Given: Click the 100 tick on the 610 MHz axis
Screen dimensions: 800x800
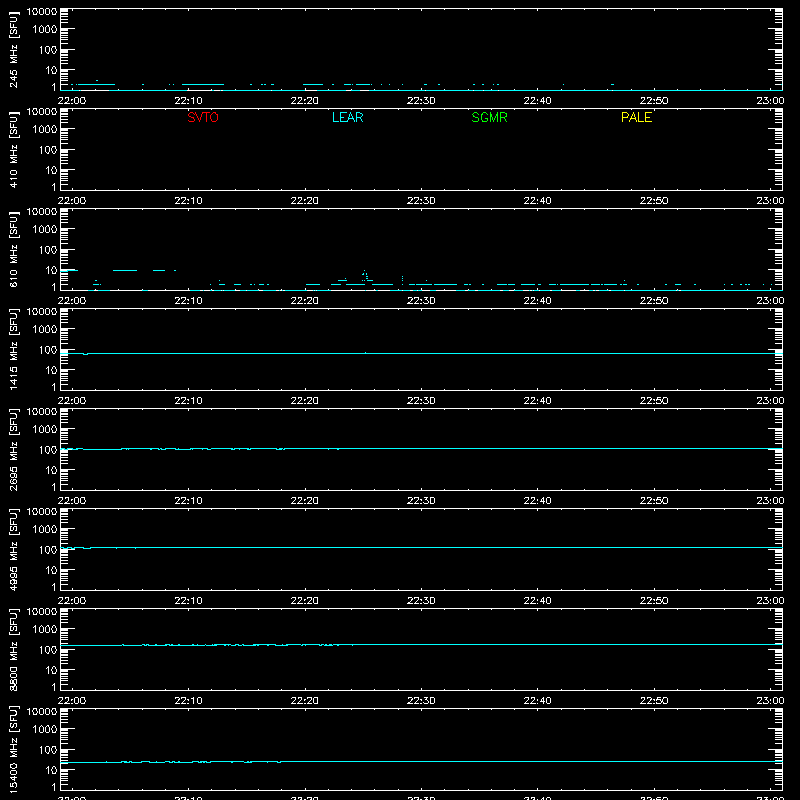Looking at the screenshot, I should pos(48,250).
